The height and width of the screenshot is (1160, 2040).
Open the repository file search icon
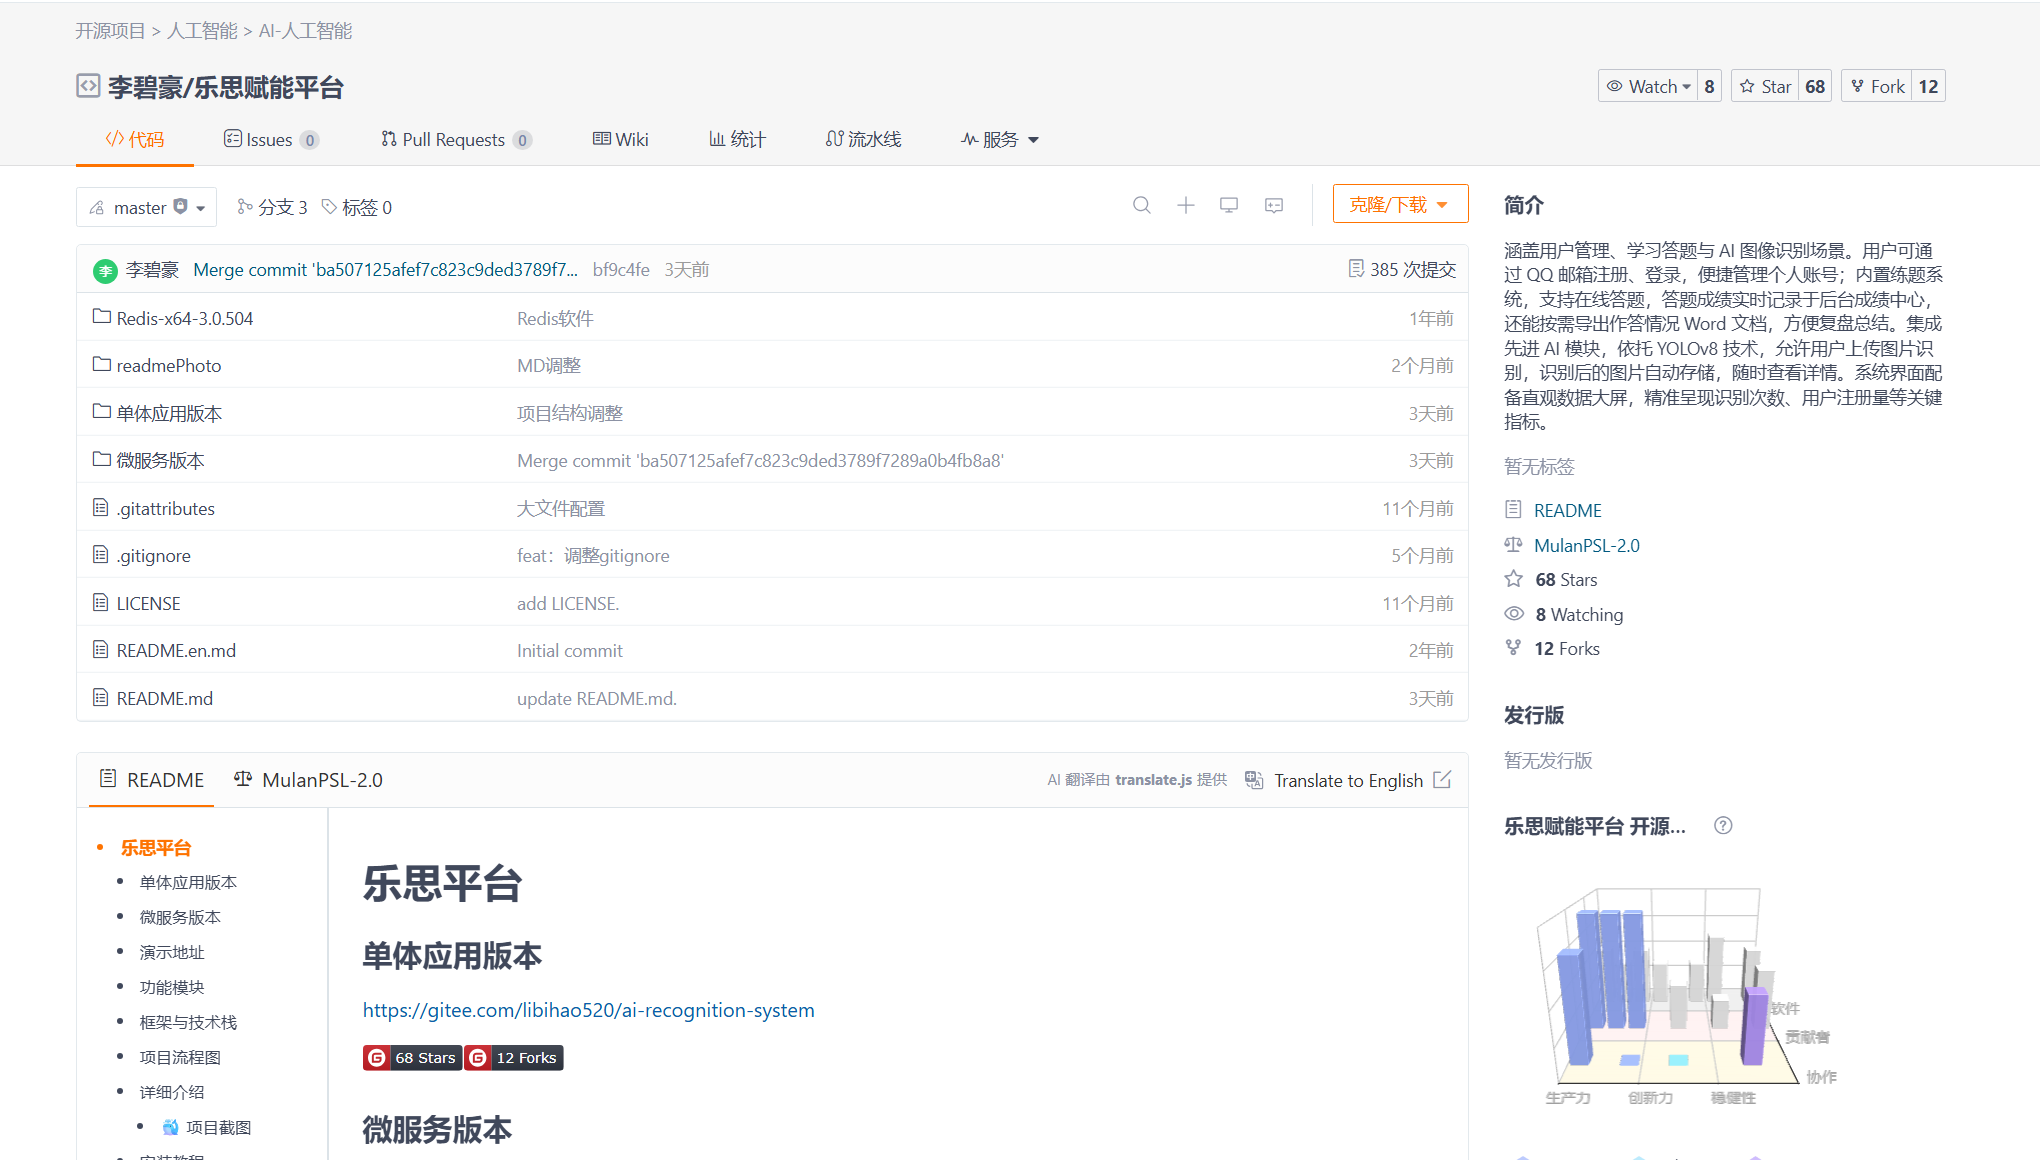(x=1142, y=205)
